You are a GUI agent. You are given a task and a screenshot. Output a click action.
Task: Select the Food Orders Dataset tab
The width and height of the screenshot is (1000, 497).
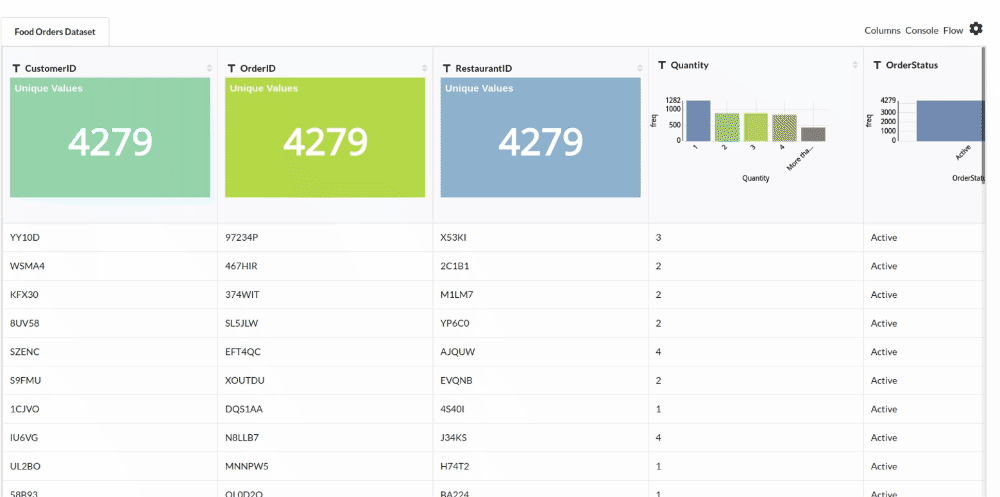55,31
